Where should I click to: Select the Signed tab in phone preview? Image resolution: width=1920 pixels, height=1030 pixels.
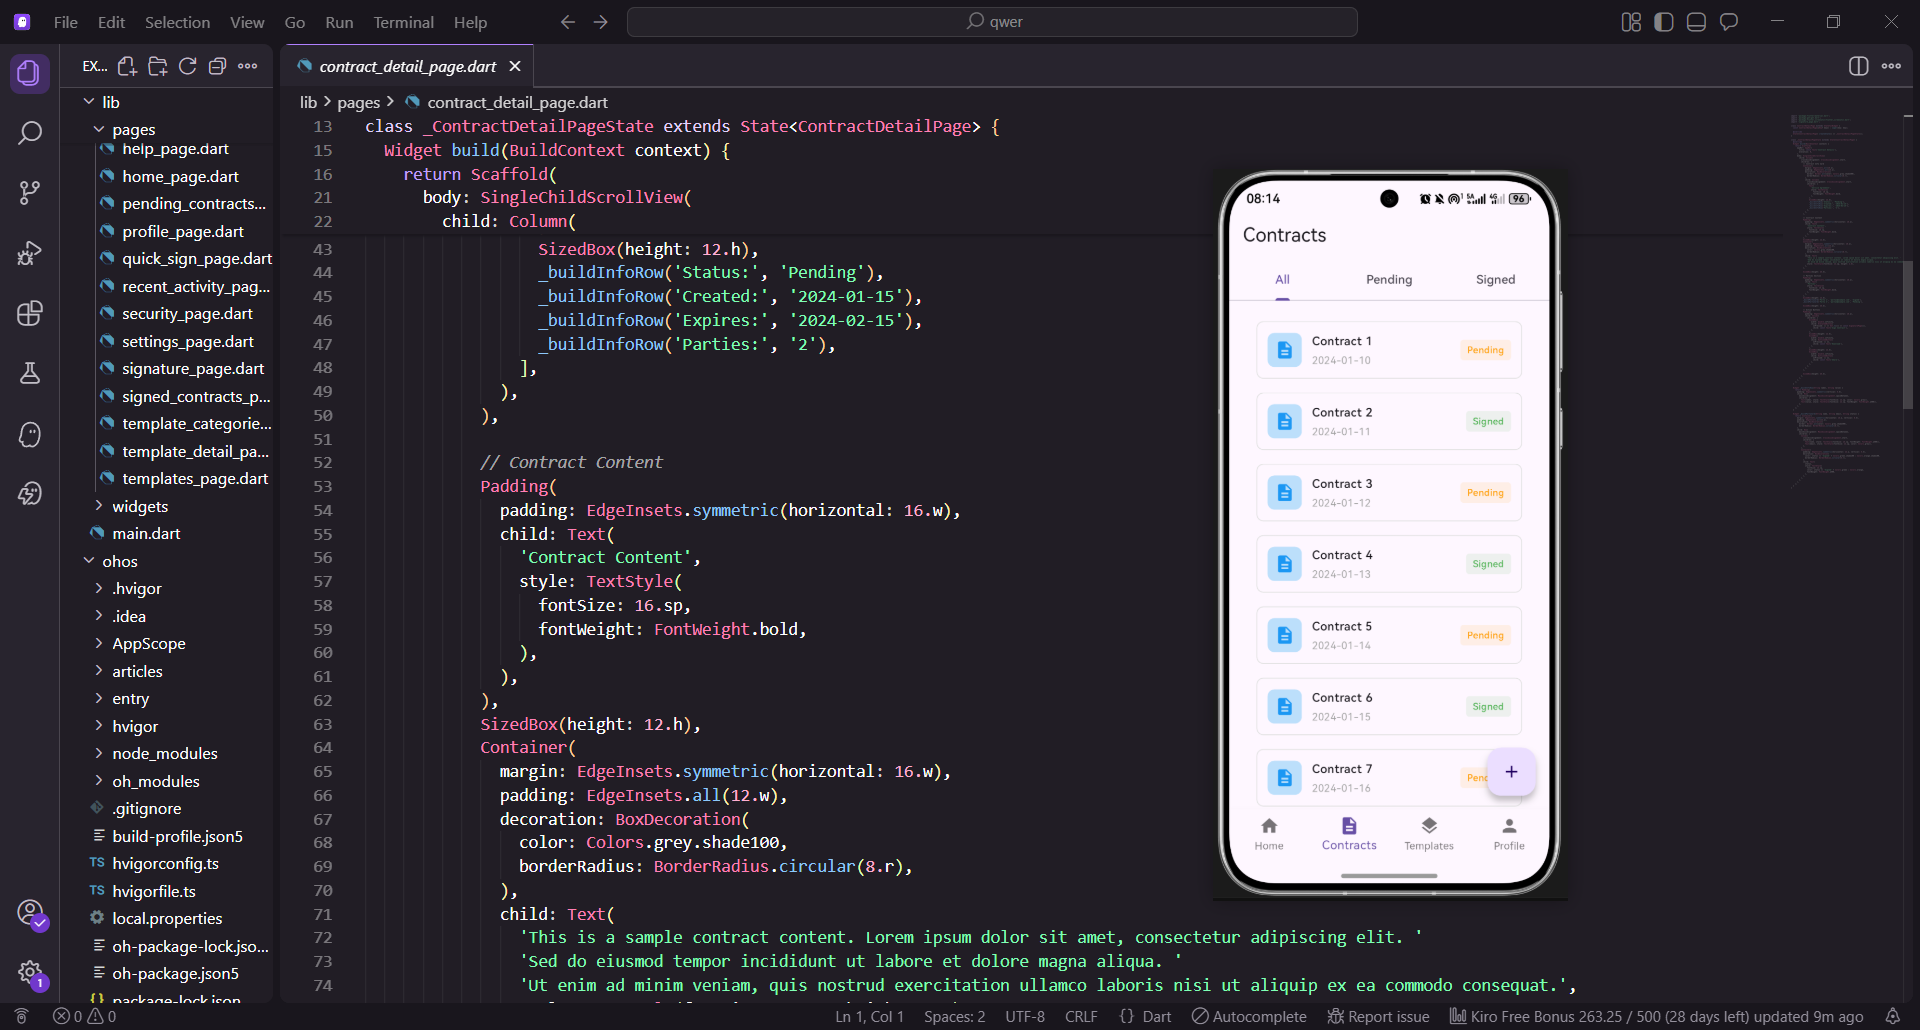coord(1495,280)
